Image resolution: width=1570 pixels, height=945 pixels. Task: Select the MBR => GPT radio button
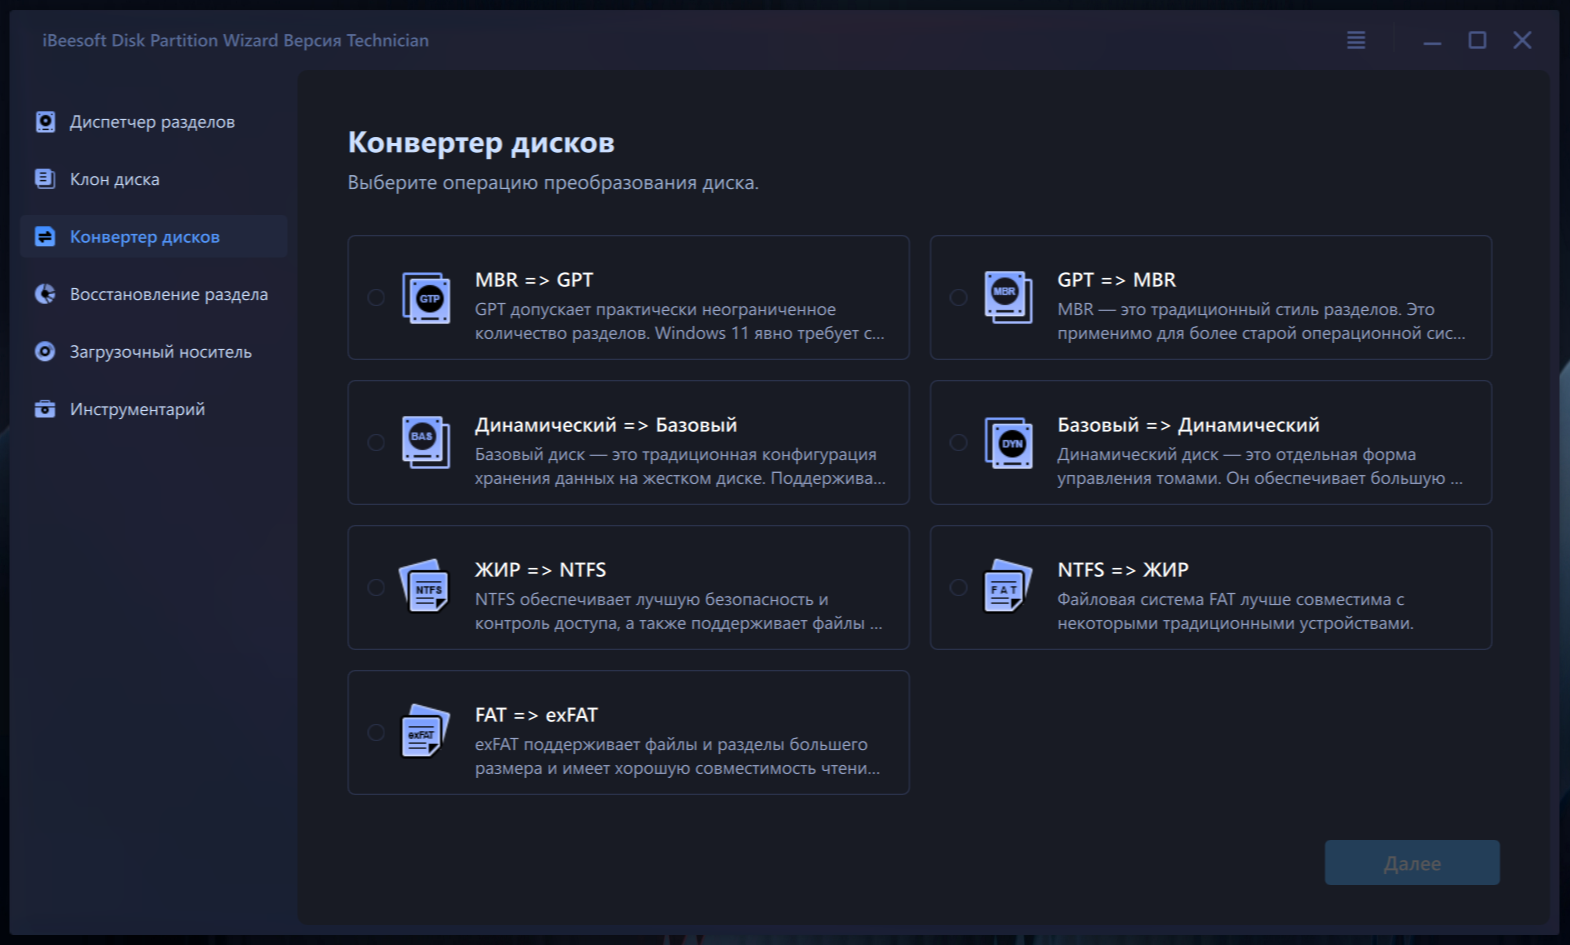point(376,298)
